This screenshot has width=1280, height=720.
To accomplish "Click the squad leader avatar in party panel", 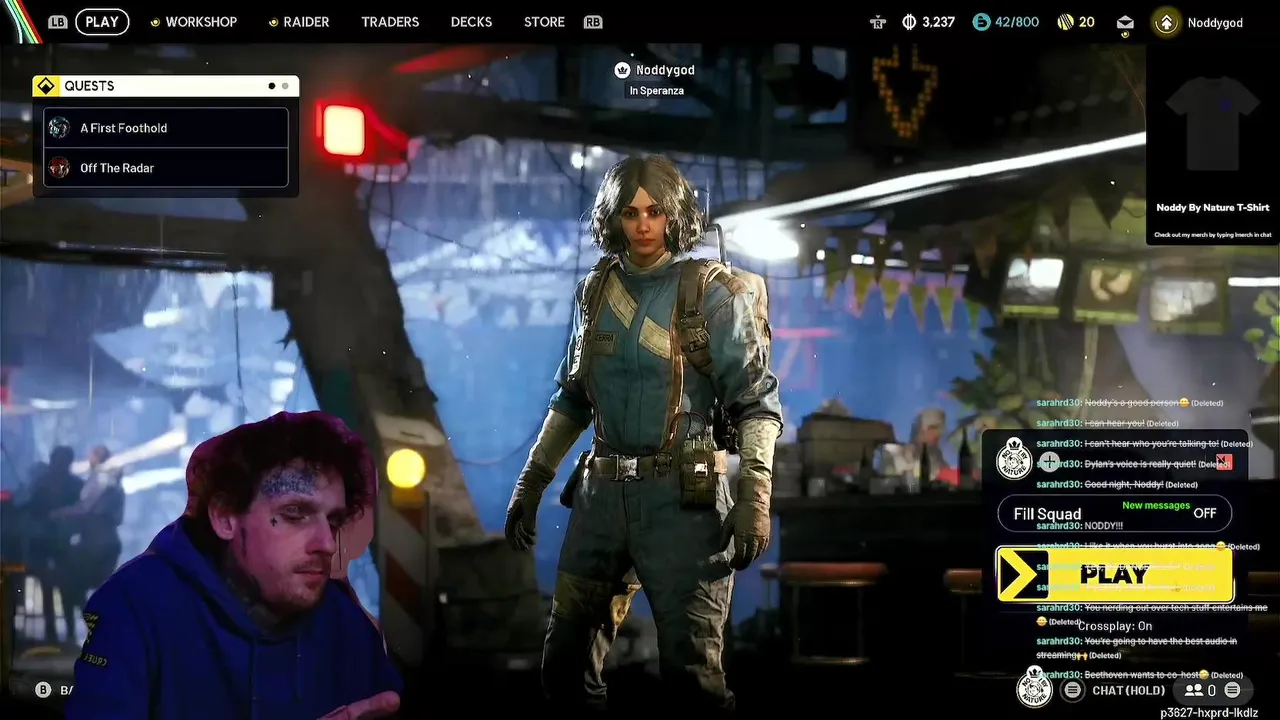I will click(x=1013, y=459).
